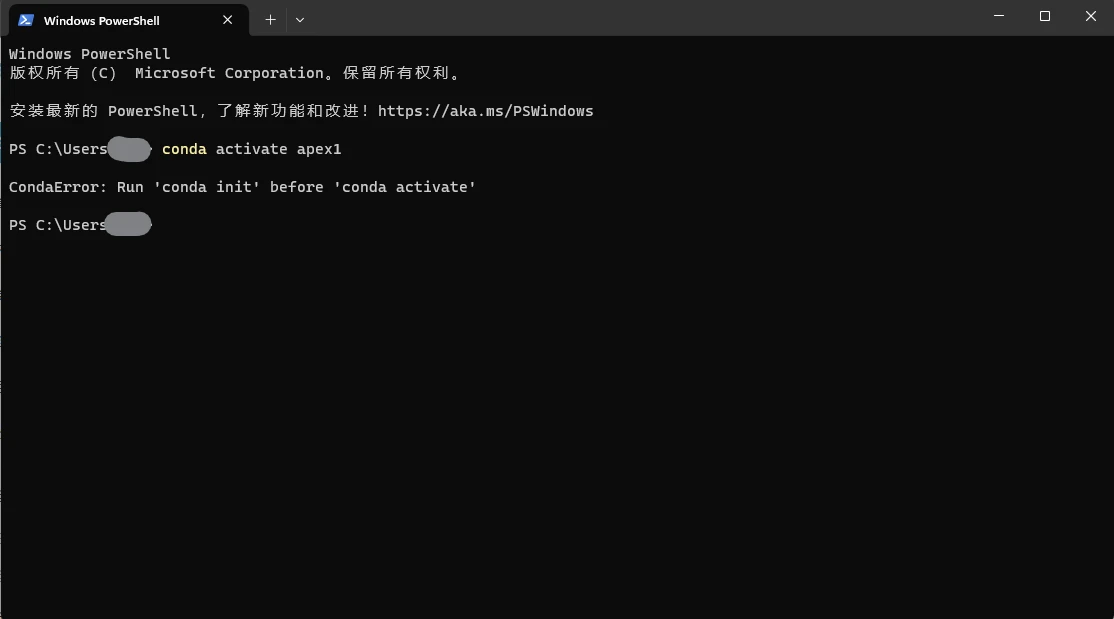Viewport: 1114px width, 619px height.
Task: Open the new tab profile dropdown arrow
Action: pos(300,20)
